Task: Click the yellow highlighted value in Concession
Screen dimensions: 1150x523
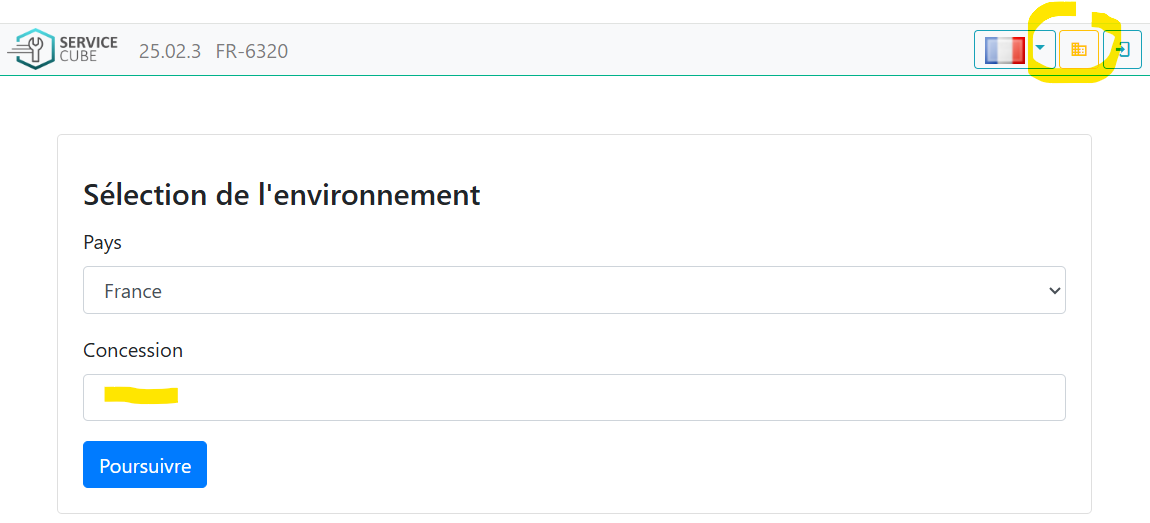Action: click(141, 395)
